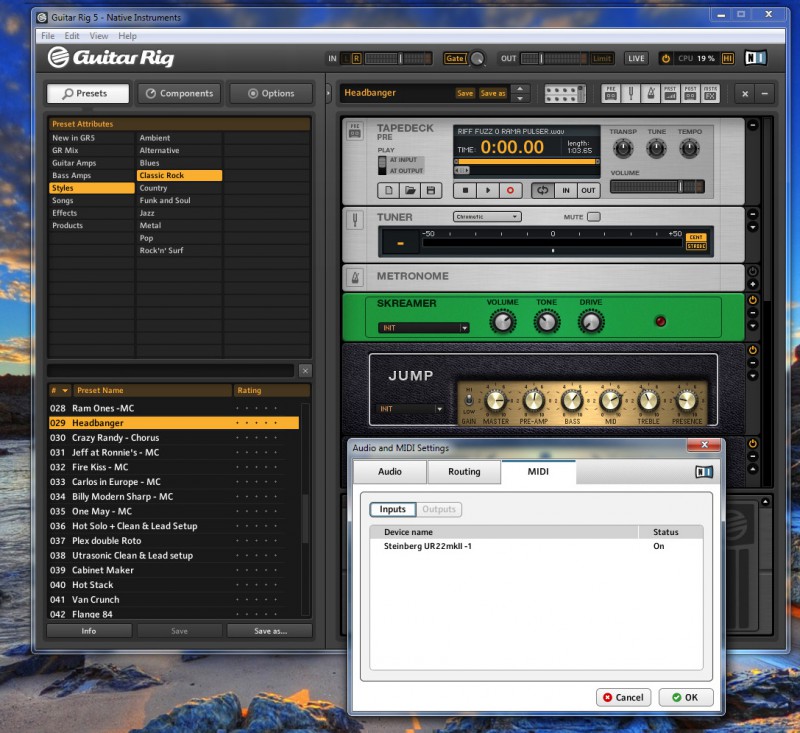Toggle Skreamer power button

point(753,300)
